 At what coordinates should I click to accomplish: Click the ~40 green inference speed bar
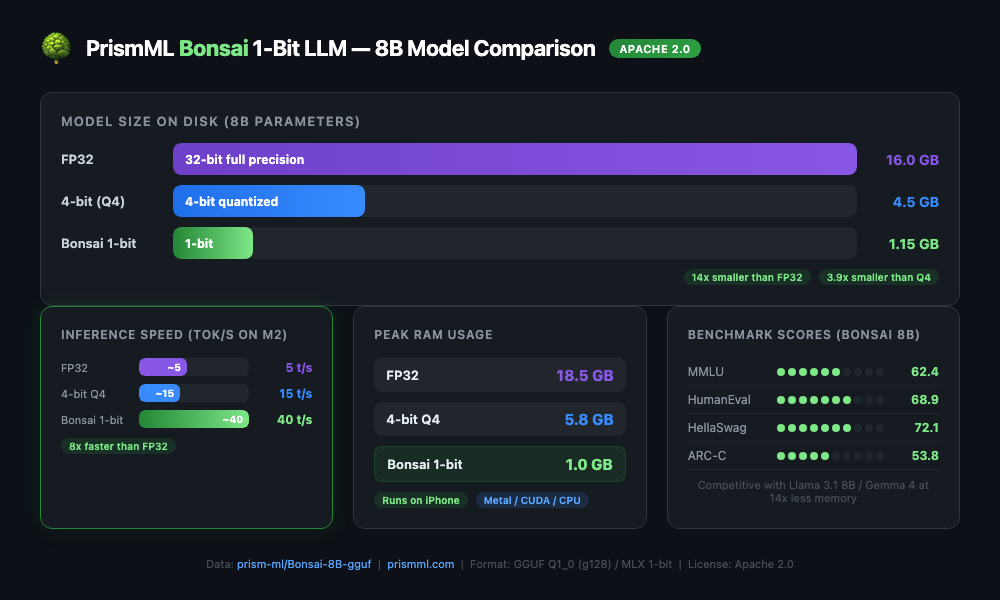coord(194,420)
